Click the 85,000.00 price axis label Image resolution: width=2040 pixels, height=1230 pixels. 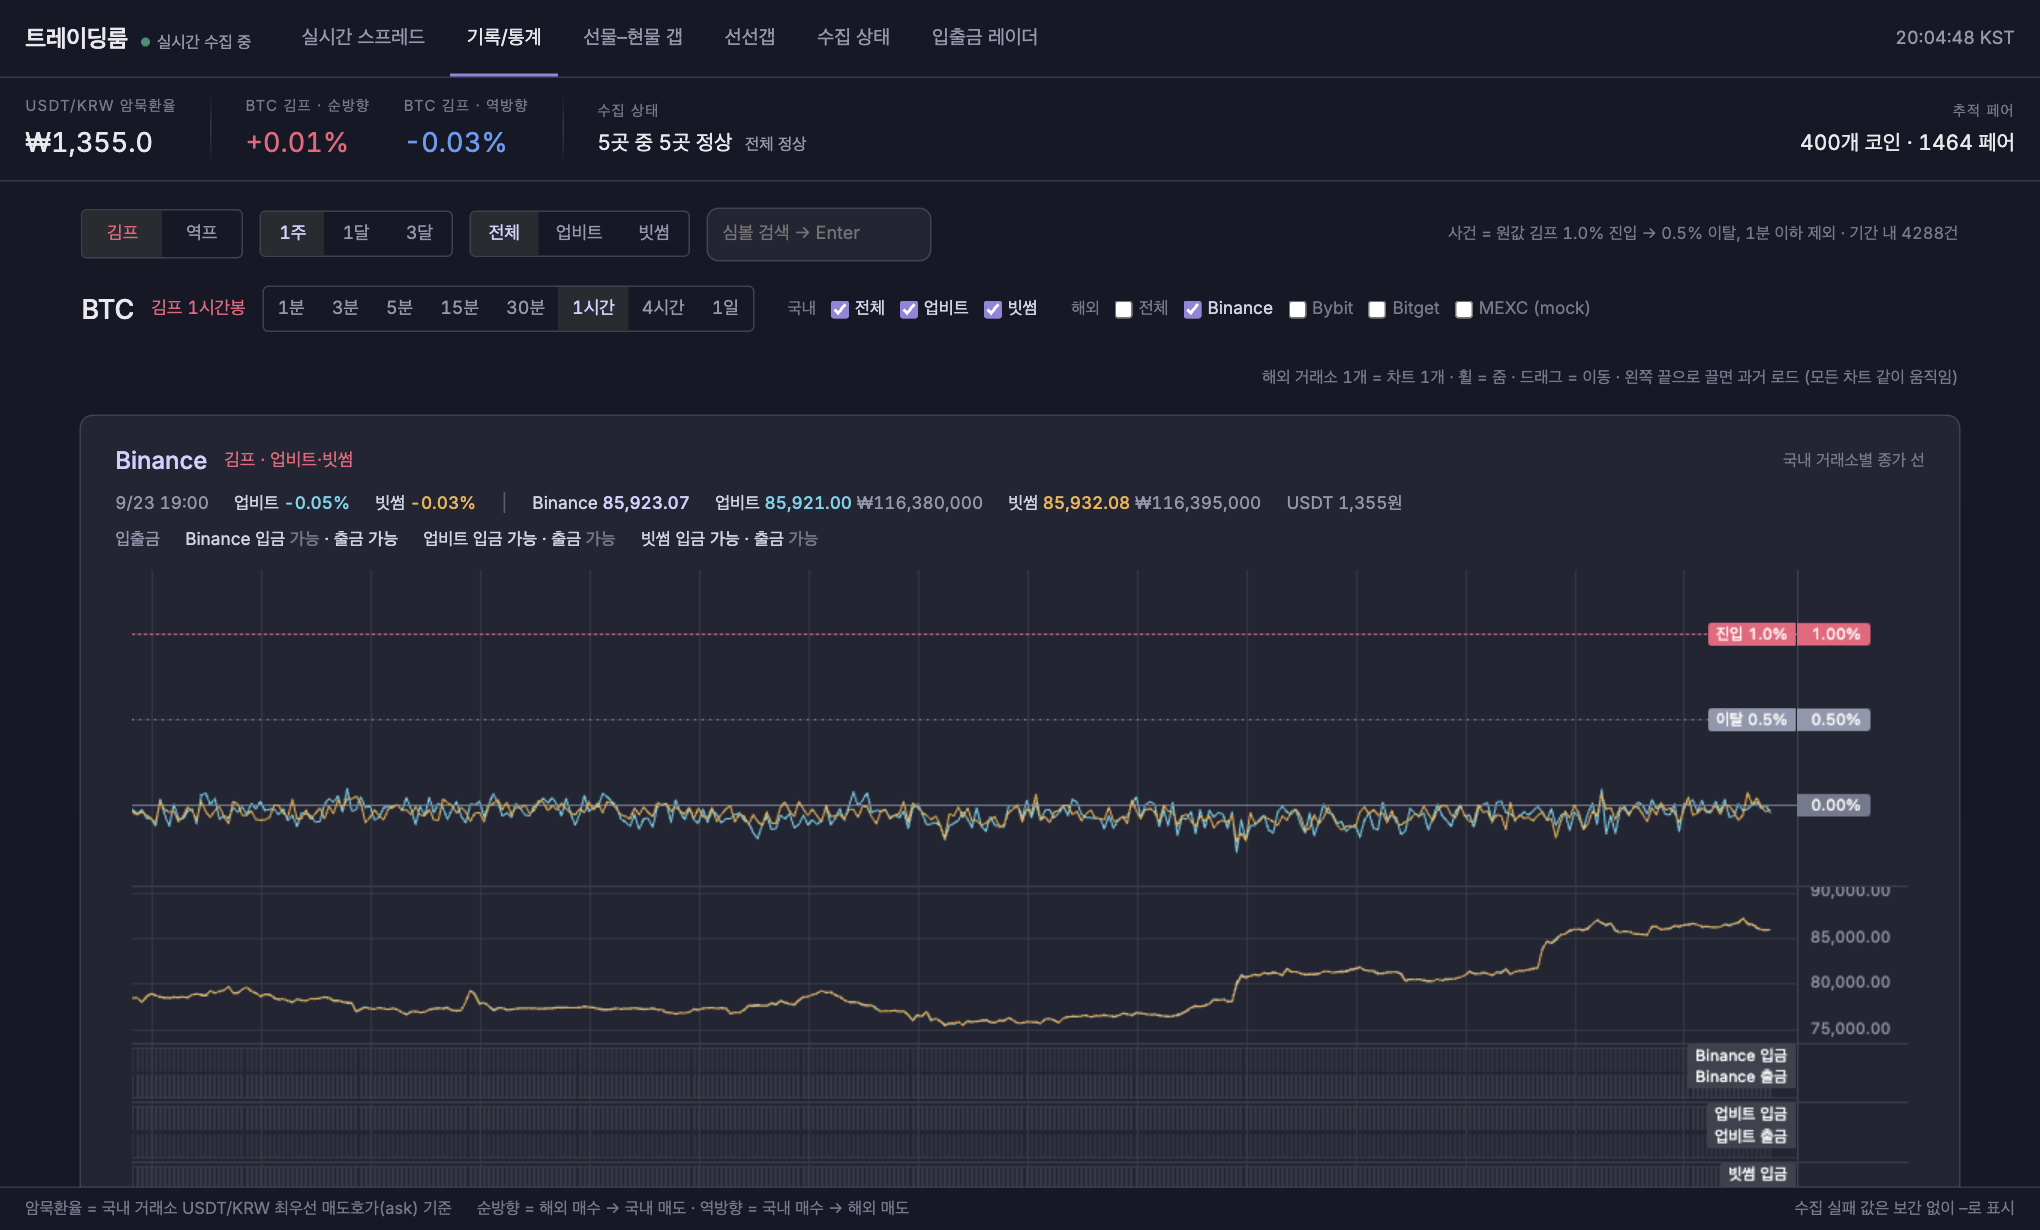click(x=1850, y=937)
